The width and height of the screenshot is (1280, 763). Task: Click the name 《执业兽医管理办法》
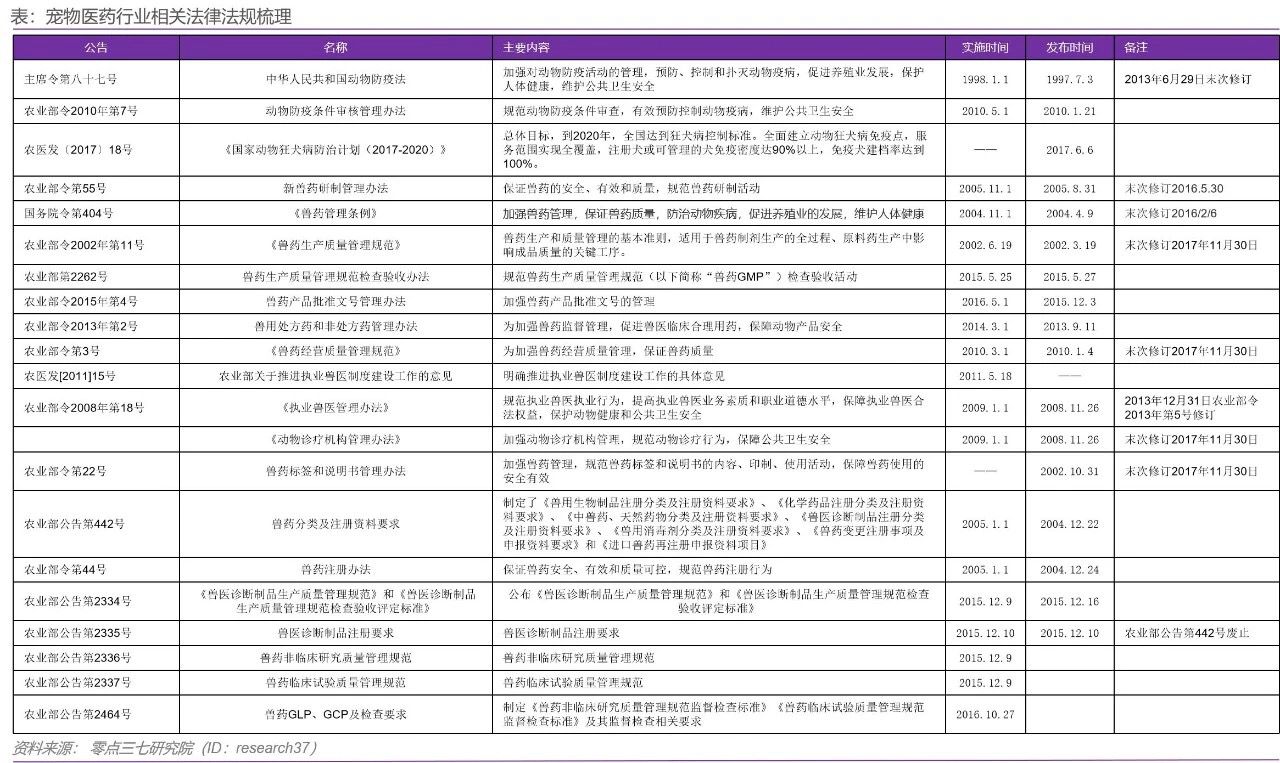[336, 408]
